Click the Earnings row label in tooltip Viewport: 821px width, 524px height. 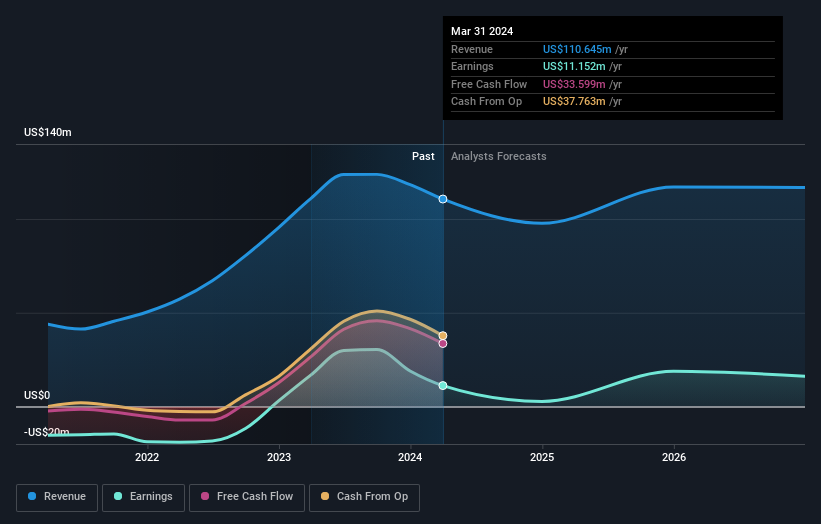point(472,66)
